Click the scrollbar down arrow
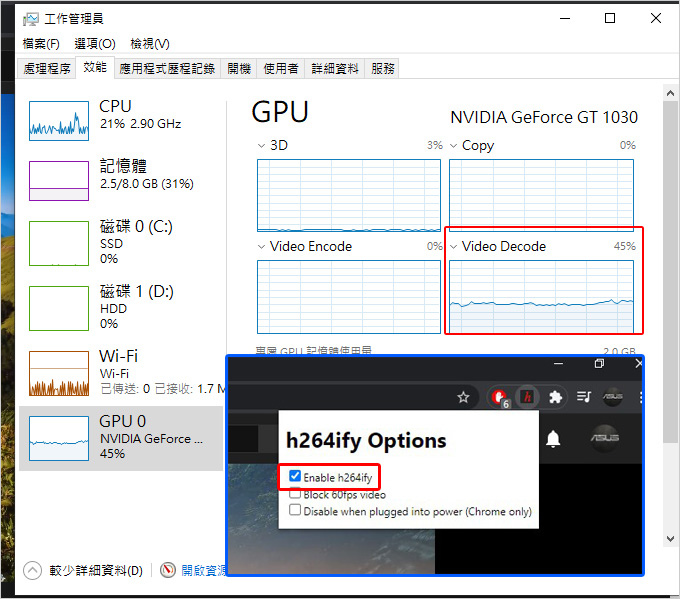Screen dimensions: 680x599 pos(670,539)
